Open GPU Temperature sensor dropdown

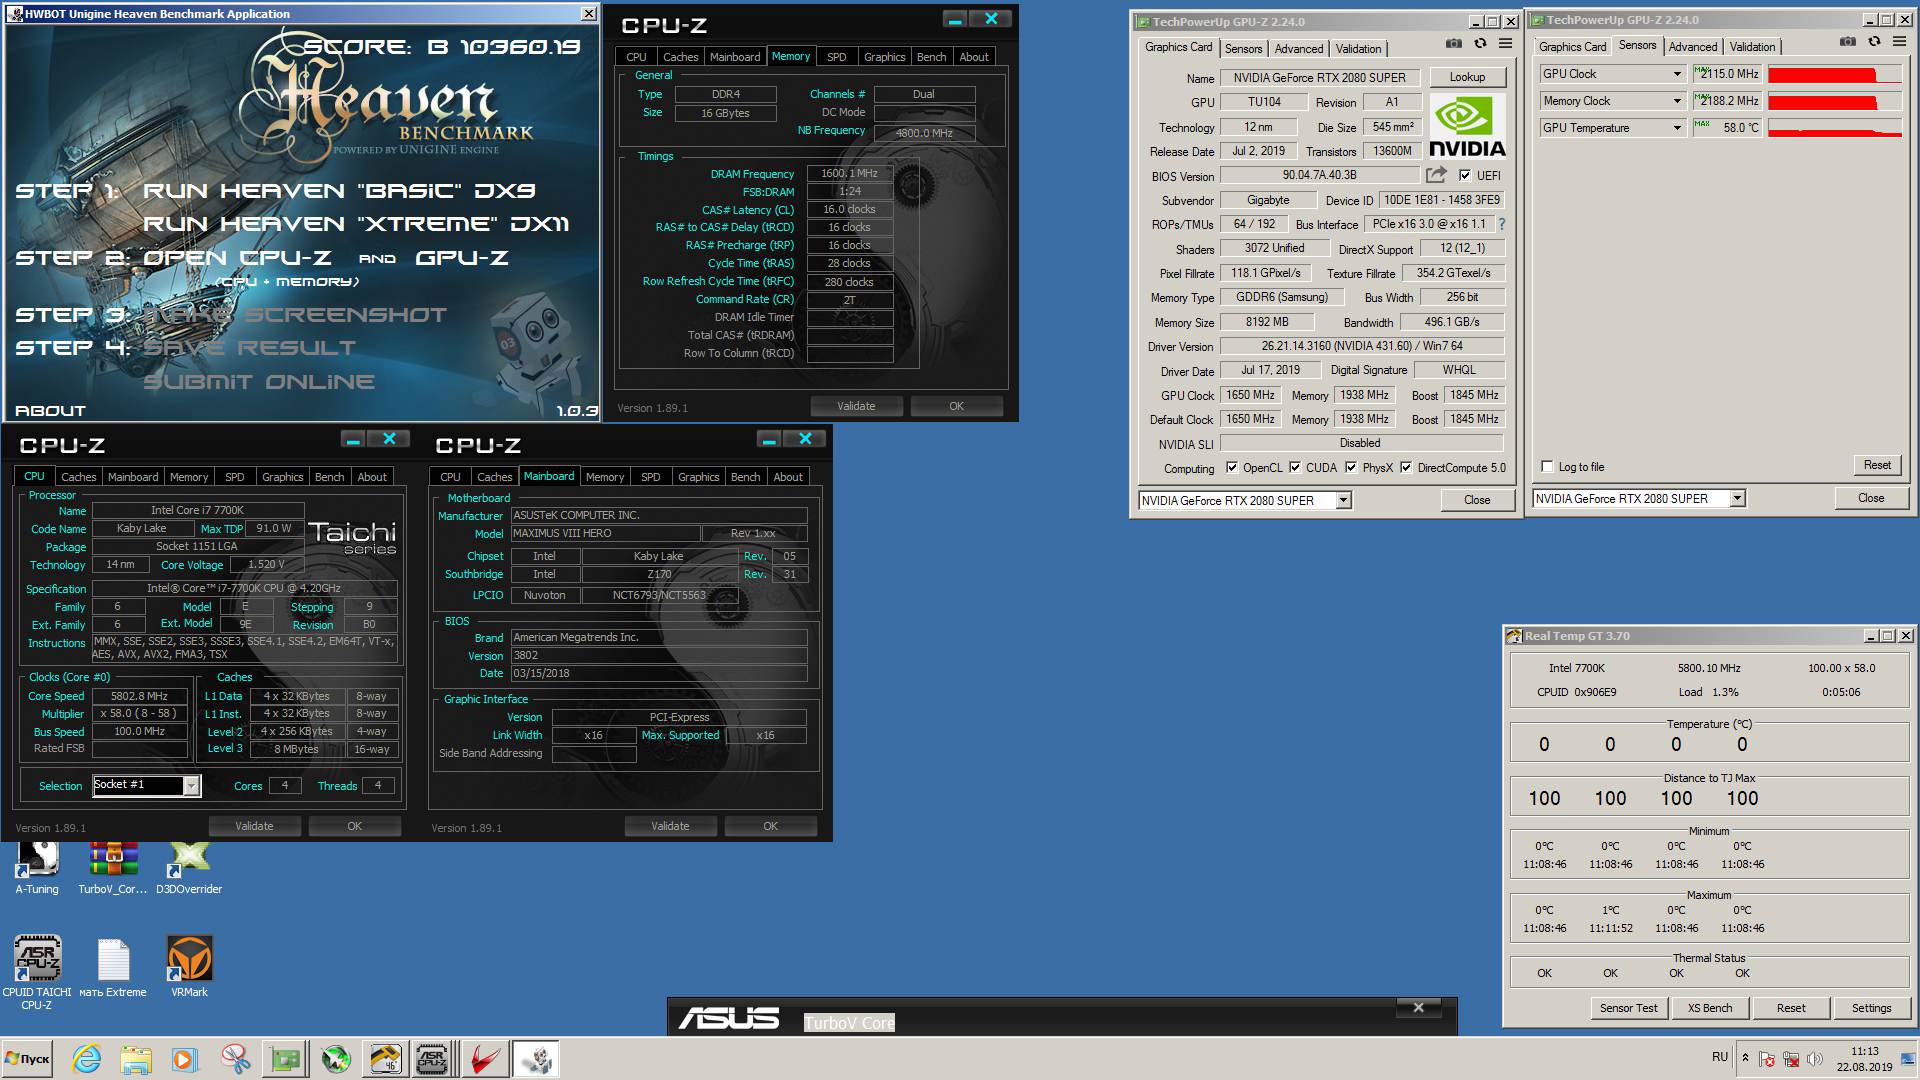[x=1613, y=128]
